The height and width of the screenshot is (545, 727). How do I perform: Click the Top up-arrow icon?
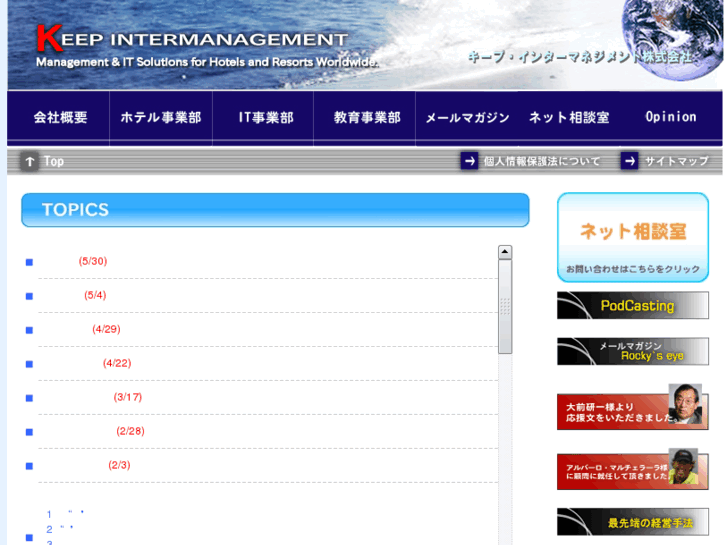[30, 161]
